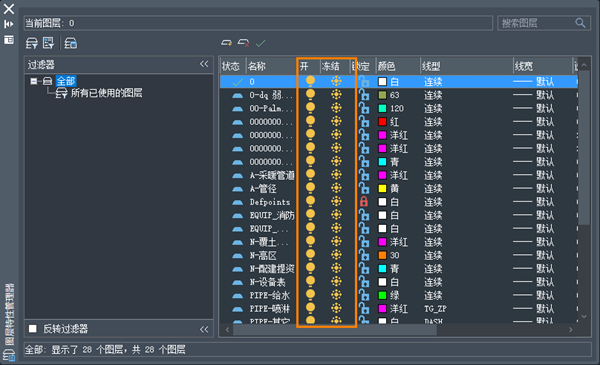Screen dimensions: 600x365
Task: Collapse the 过滤器 panel with top chevrons
Action: pyautogui.click(x=204, y=64)
